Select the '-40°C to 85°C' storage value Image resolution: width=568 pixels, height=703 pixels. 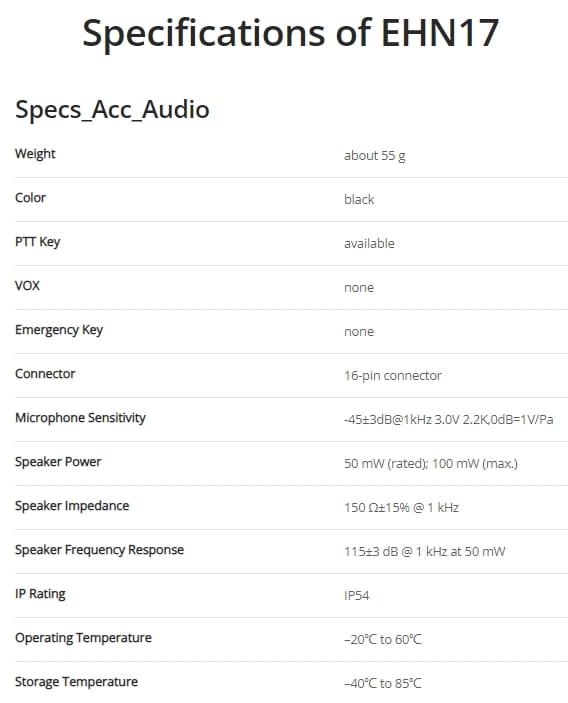(x=382, y=683)
